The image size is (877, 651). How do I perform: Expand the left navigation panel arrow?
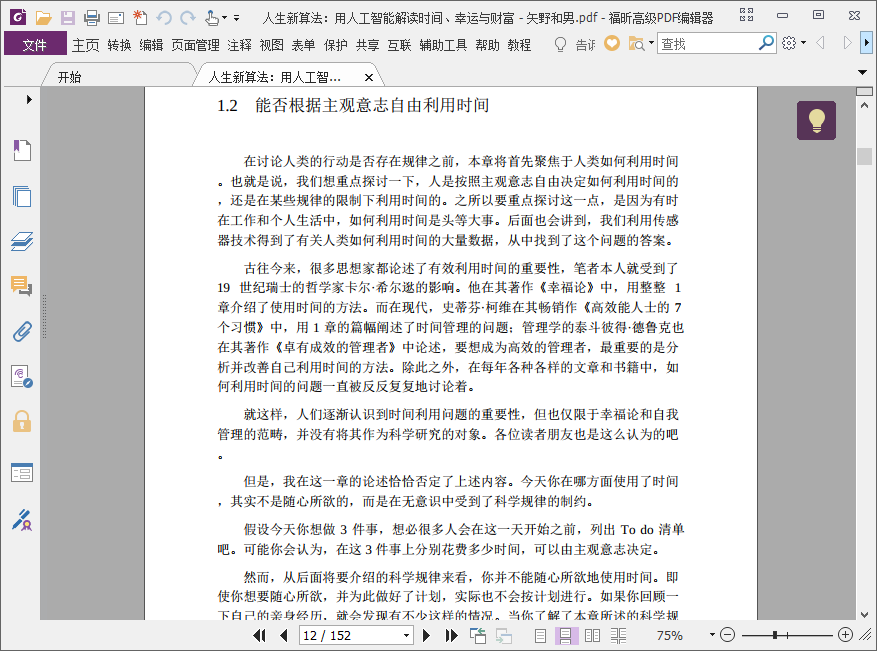[29, 100]
